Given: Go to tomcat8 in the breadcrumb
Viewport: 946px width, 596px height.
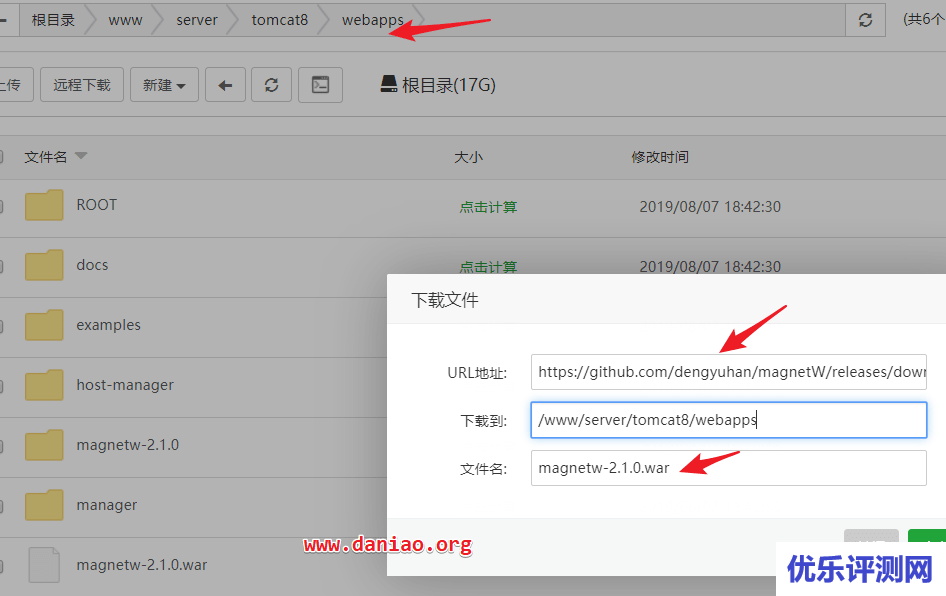Looking at the screenshot, I should pyautogui.click(x=279, y=20).
